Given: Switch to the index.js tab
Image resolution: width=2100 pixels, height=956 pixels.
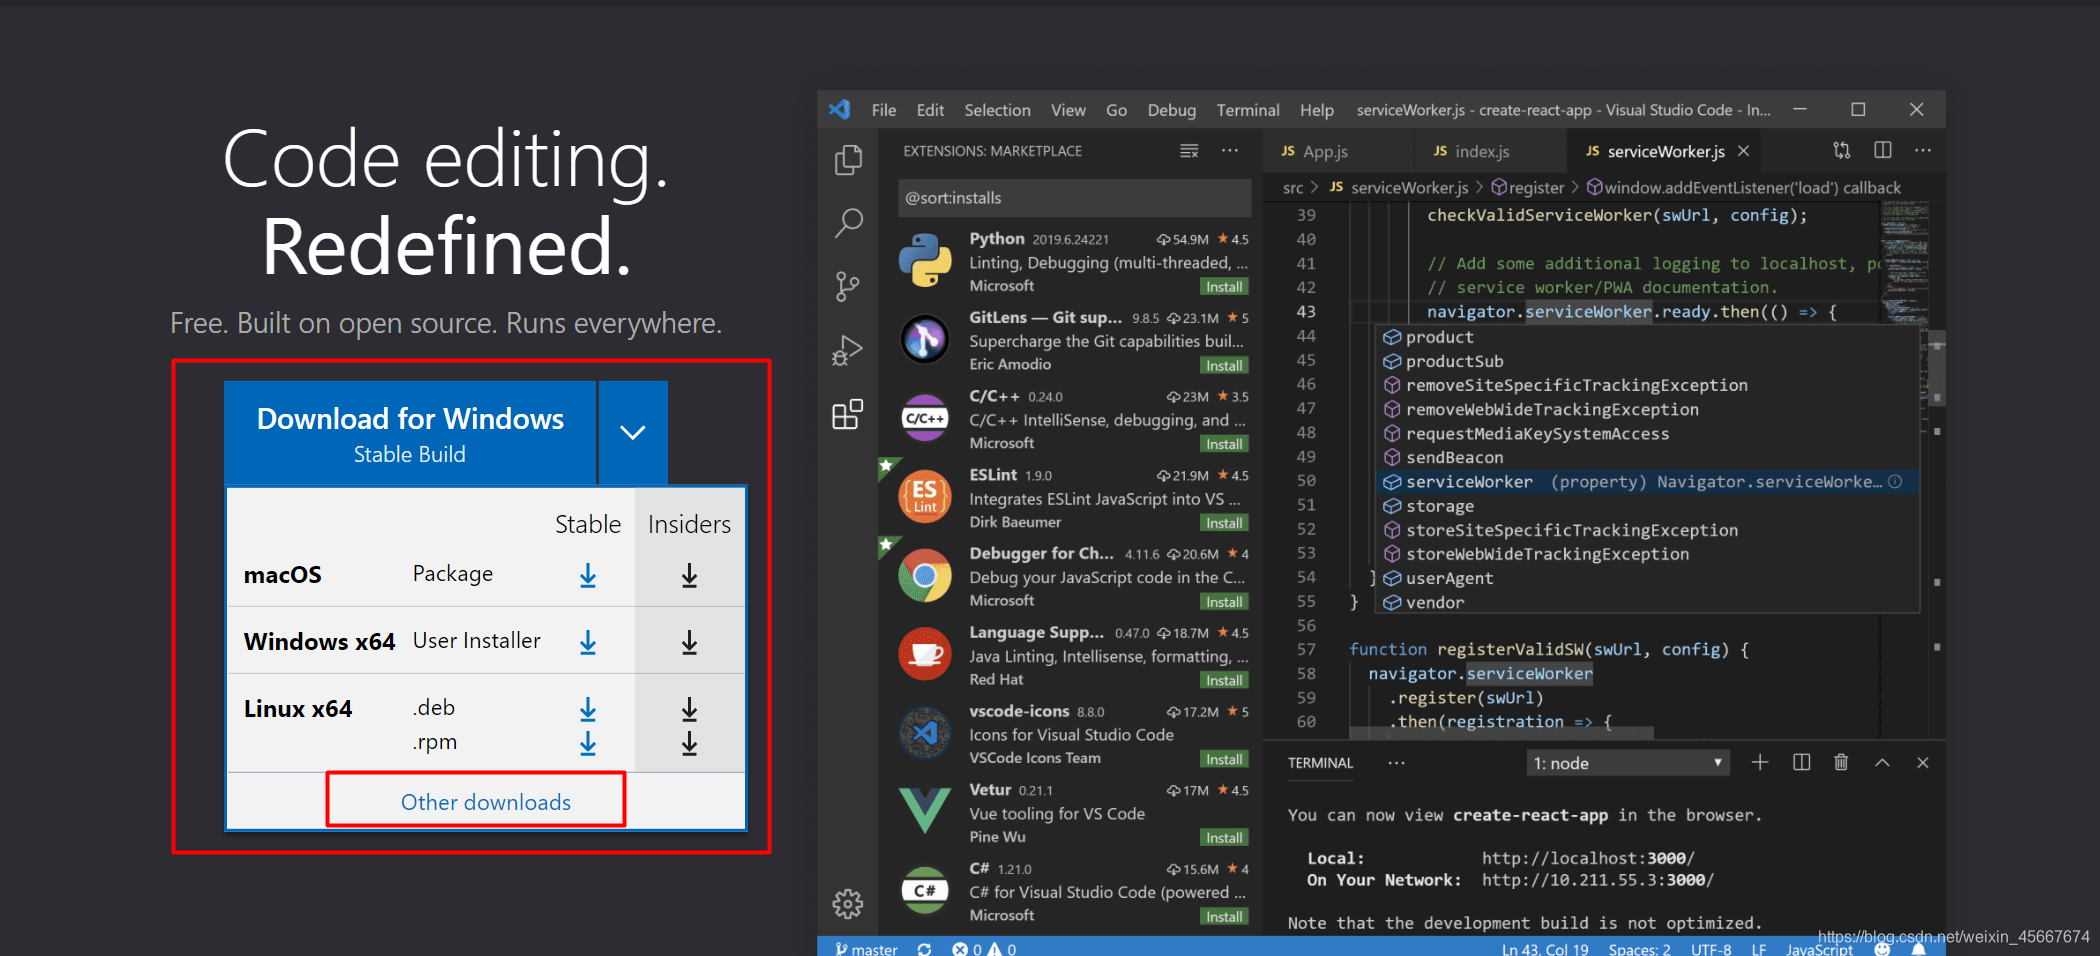Looking at the screenshot, I should [x=1490, y=151].
